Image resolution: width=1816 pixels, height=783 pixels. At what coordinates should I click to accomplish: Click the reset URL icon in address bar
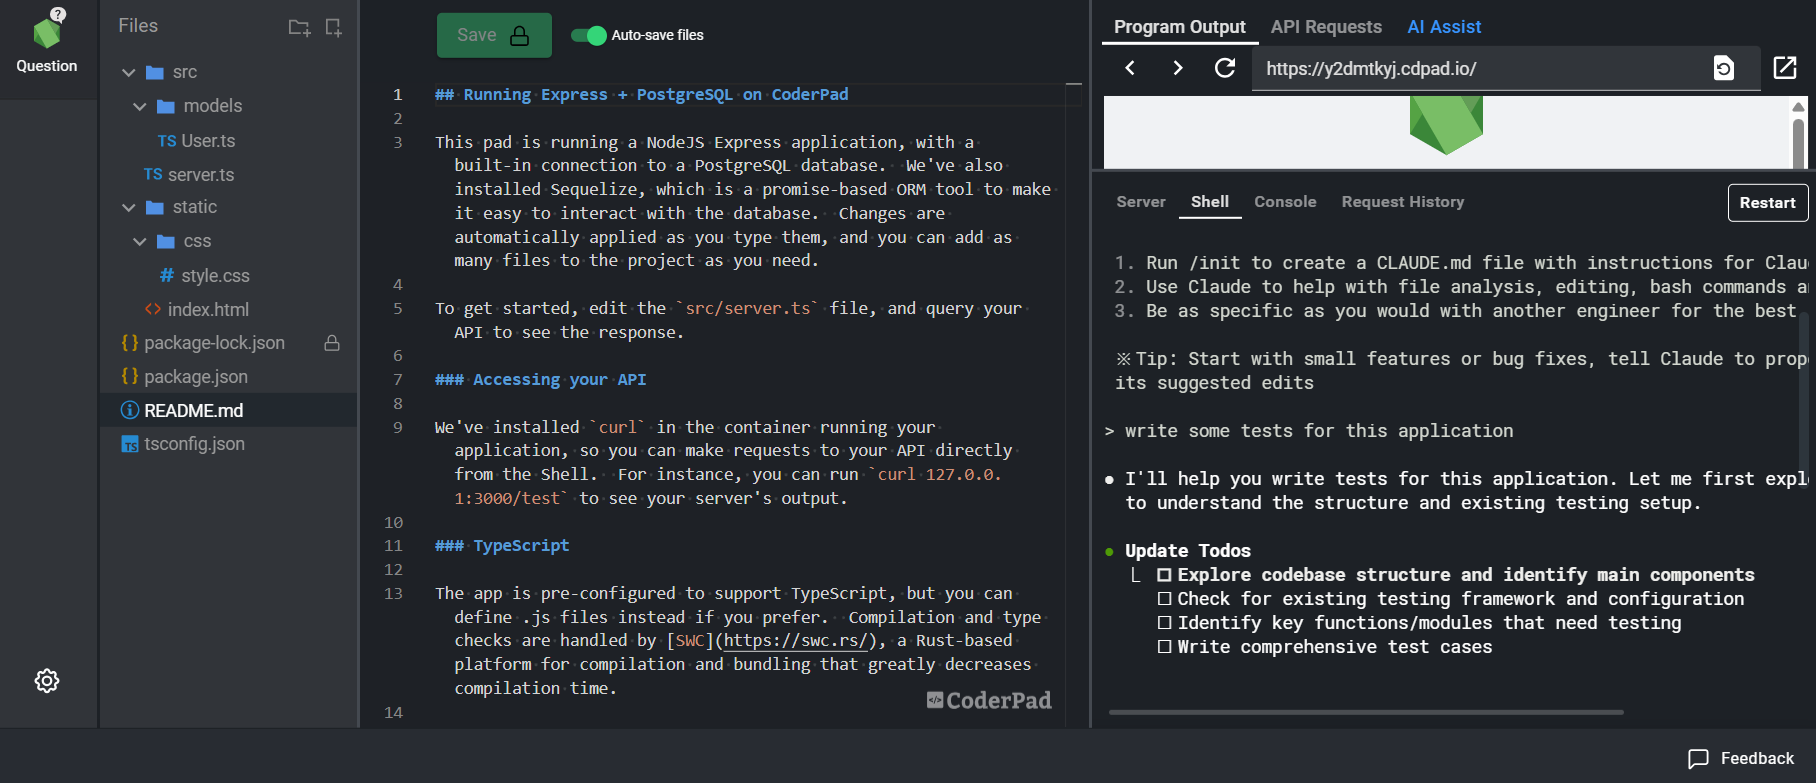tap(1723, 68)
